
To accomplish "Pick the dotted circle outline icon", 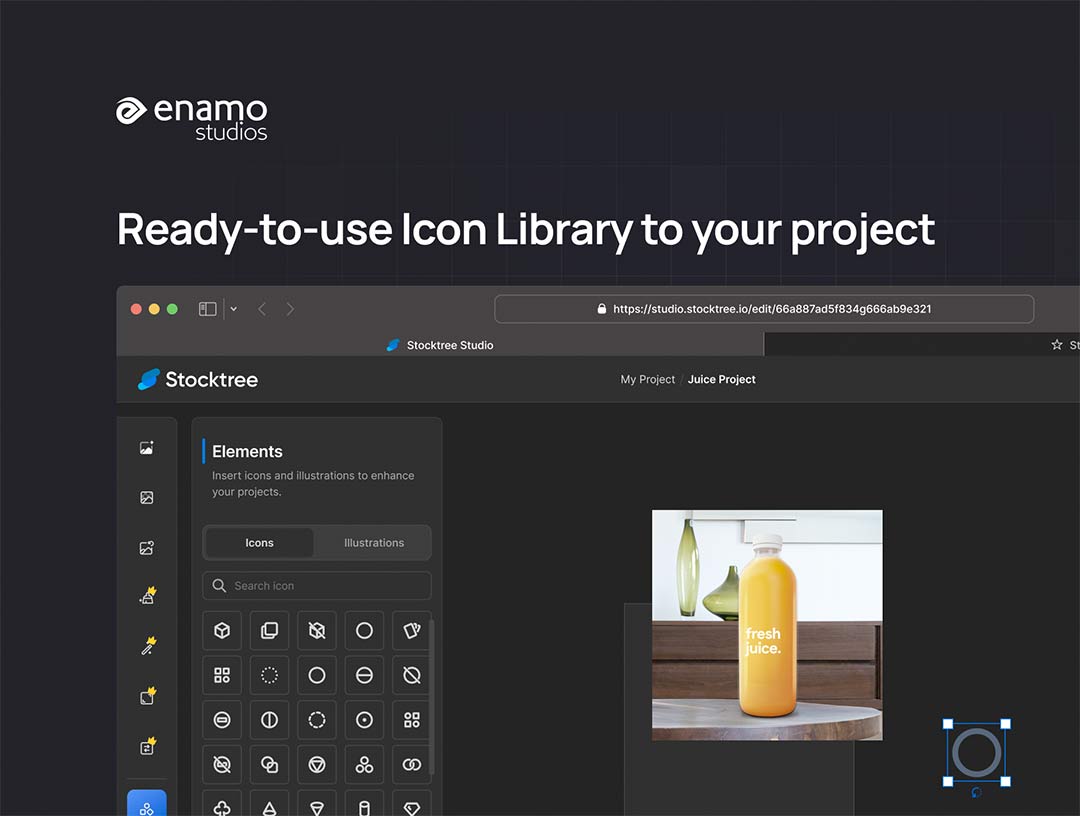I will [269, 676].
